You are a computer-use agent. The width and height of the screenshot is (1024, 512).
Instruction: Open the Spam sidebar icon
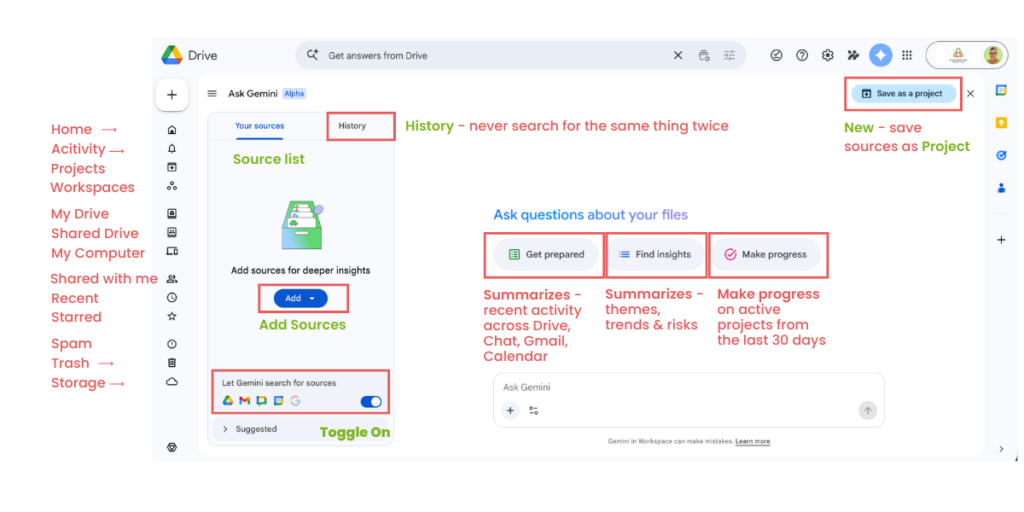point(172,344)
